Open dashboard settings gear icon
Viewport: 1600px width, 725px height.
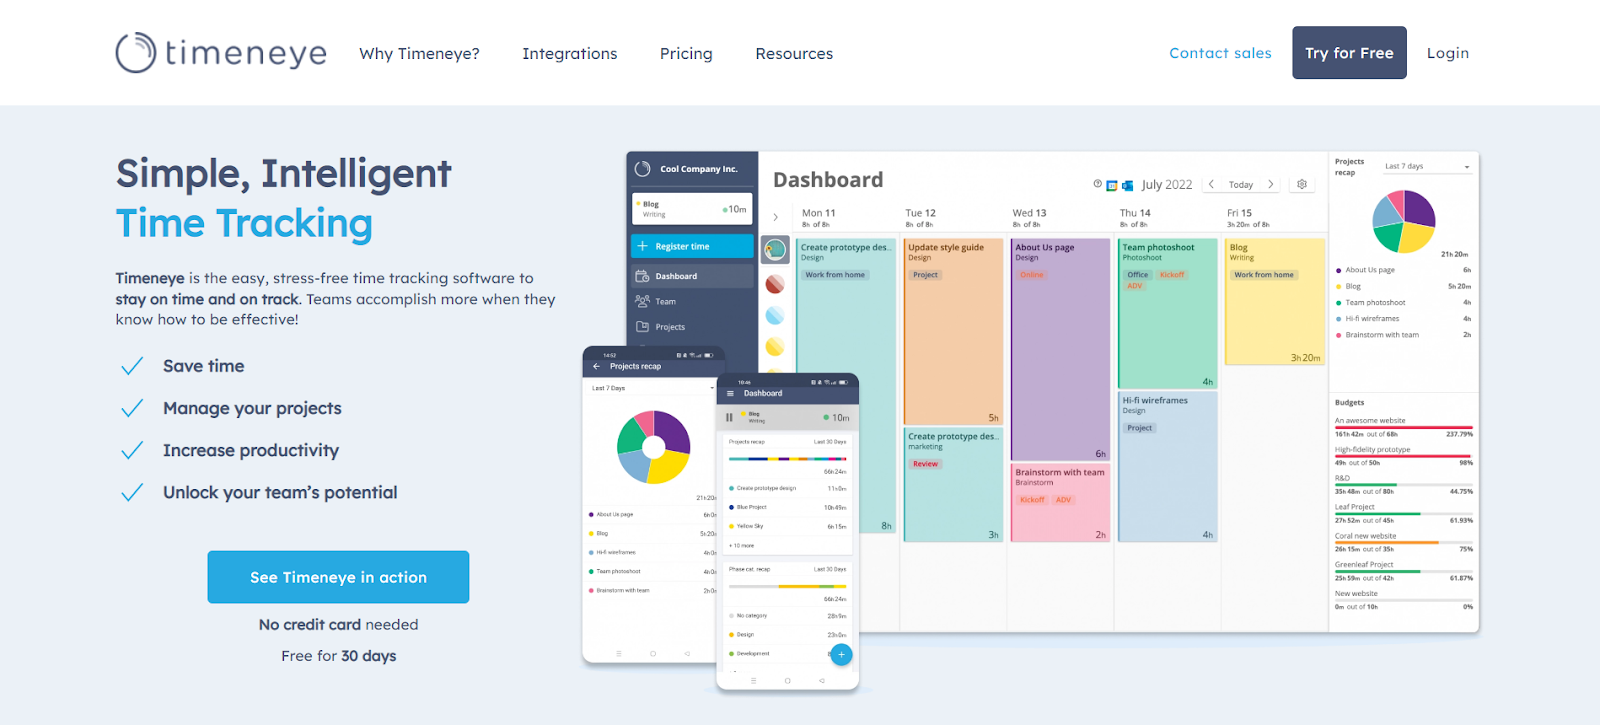(x=1302, y=184)
